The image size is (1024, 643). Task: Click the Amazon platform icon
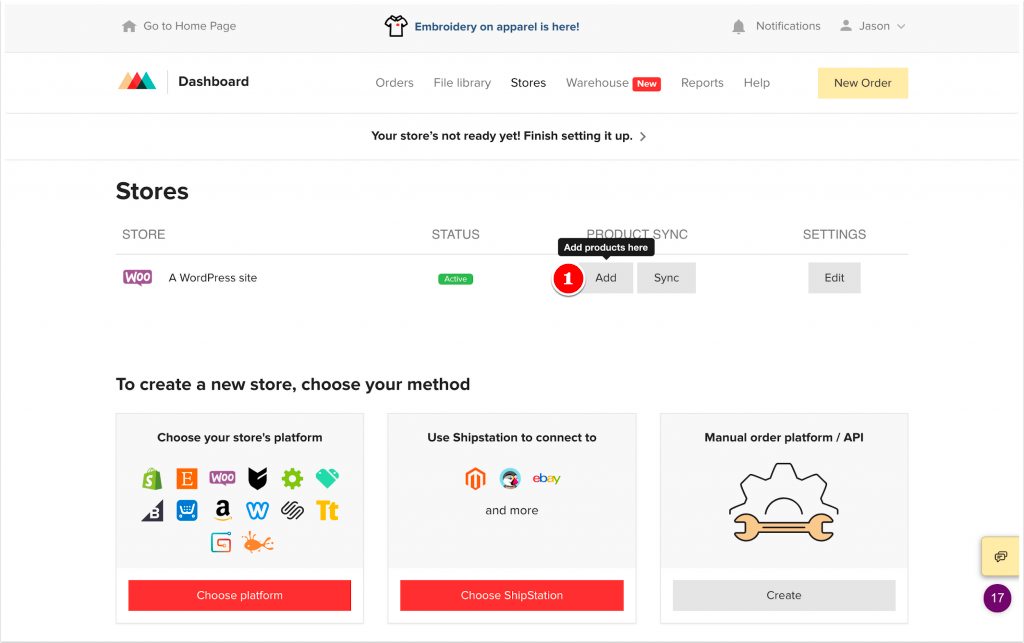click(x=223, y=510)
